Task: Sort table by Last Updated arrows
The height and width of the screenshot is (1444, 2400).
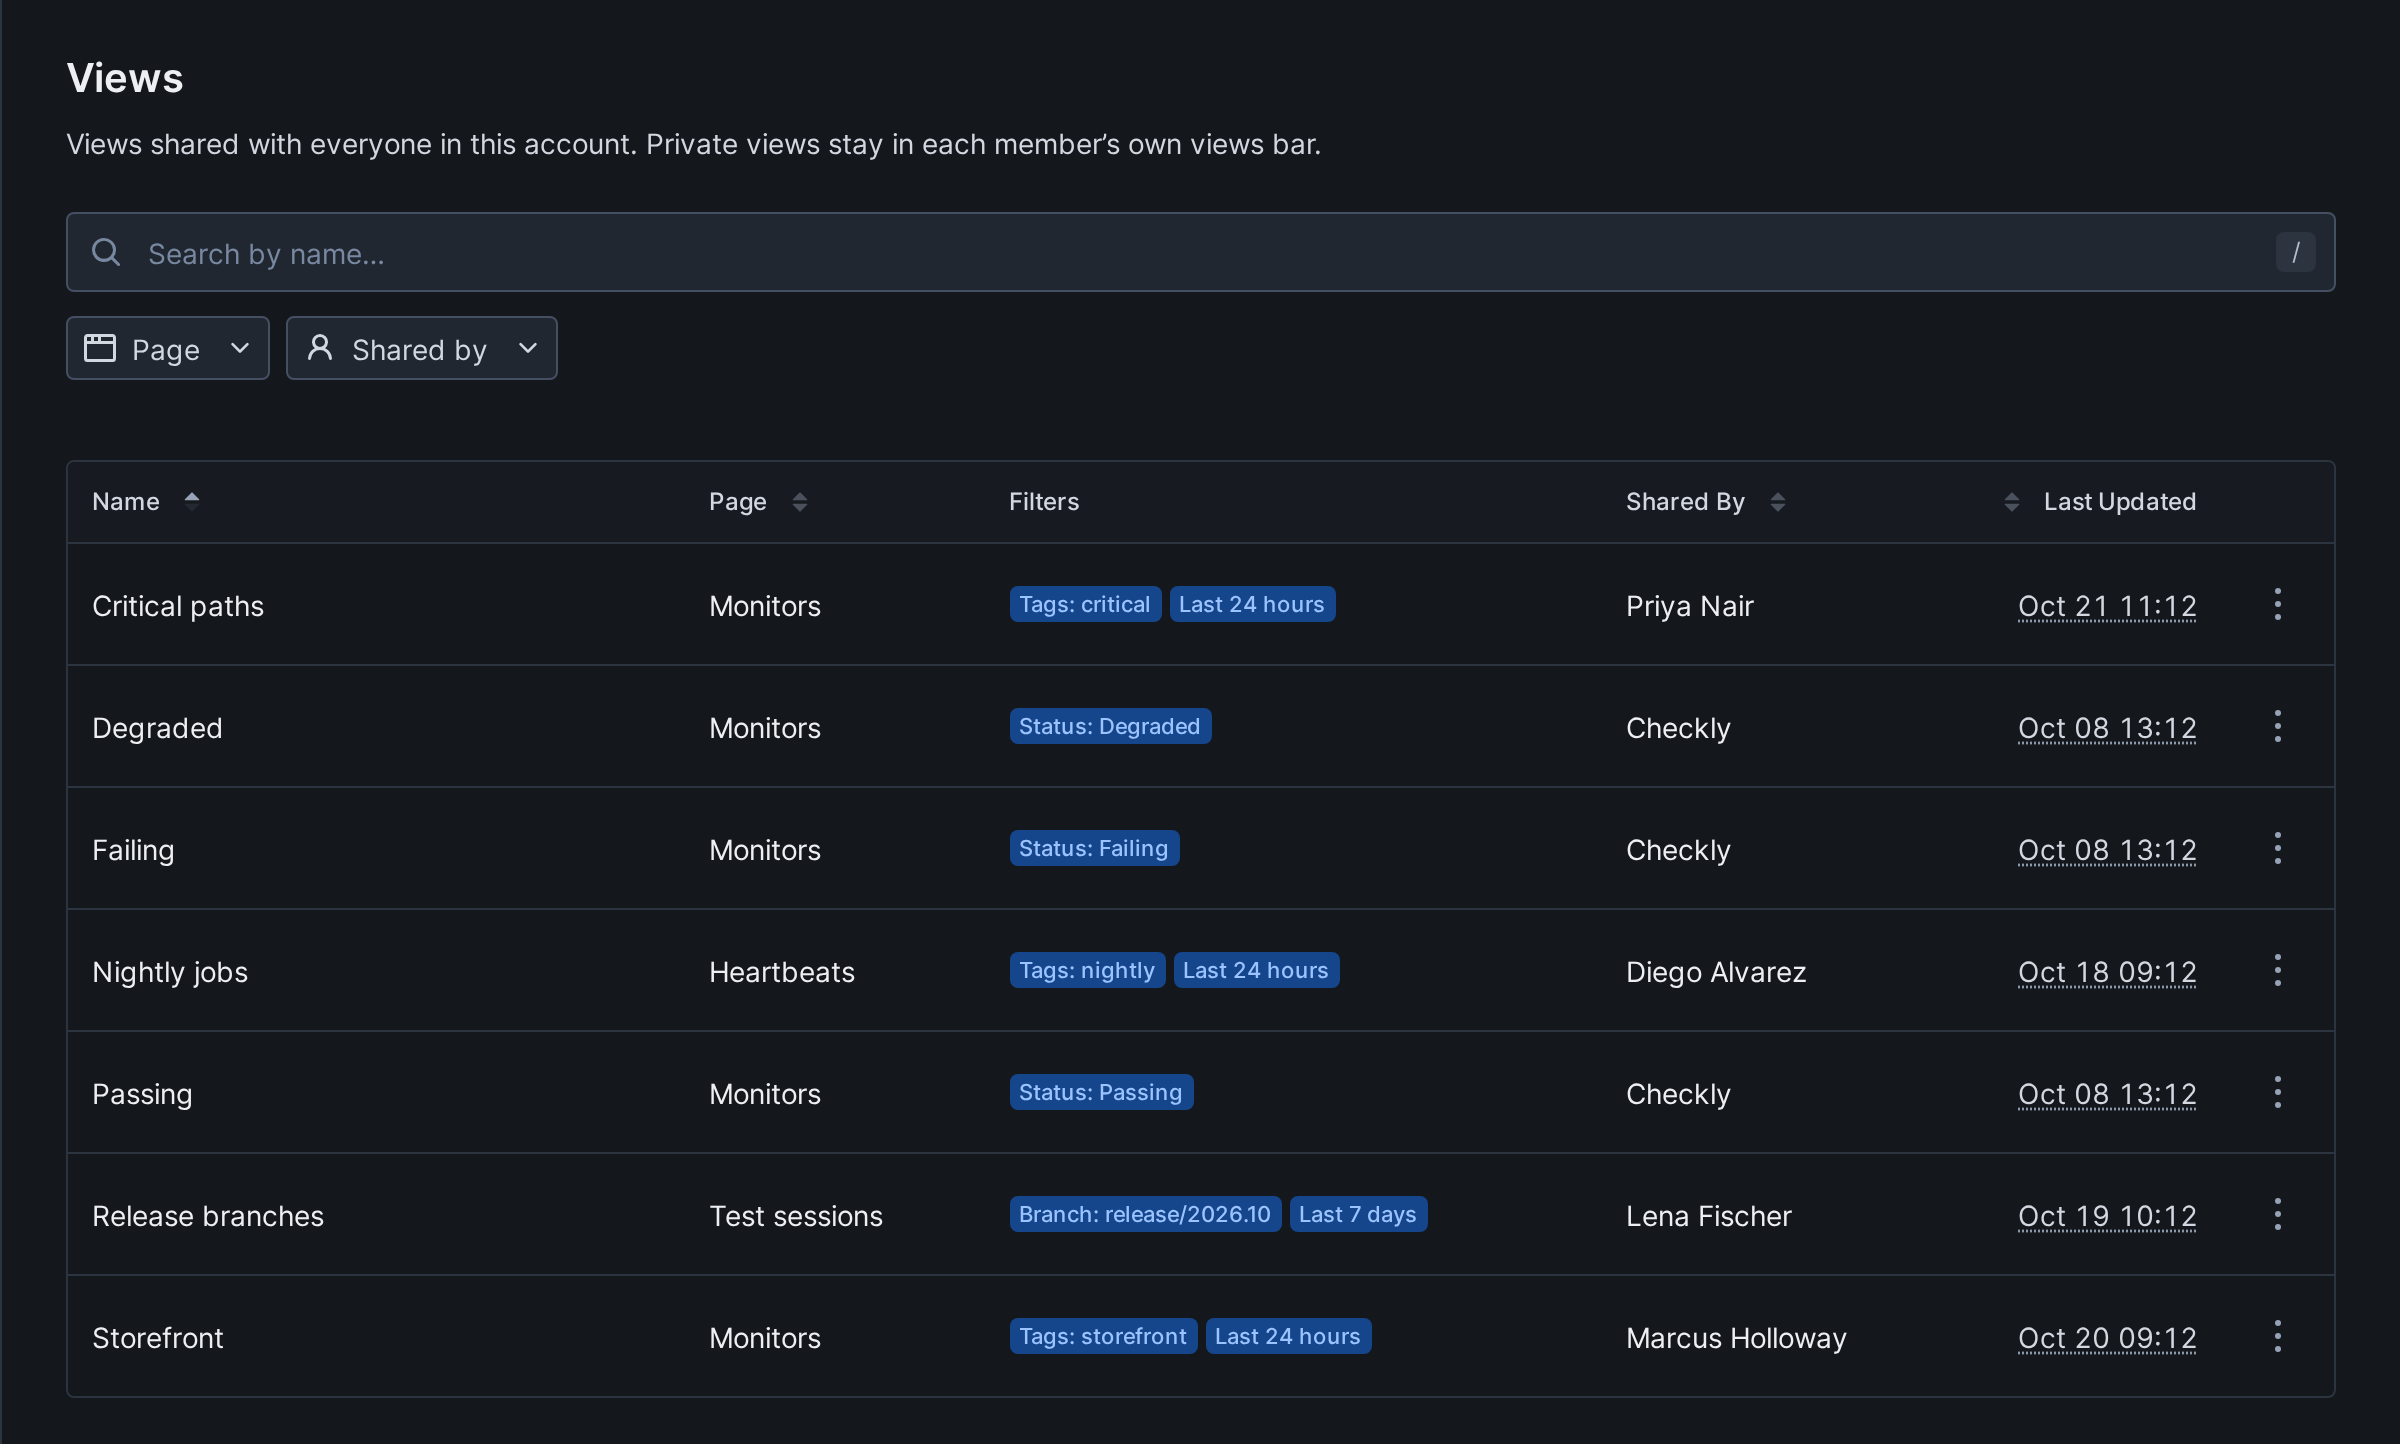Action: pyautogui.click(x=2012, y=501)
